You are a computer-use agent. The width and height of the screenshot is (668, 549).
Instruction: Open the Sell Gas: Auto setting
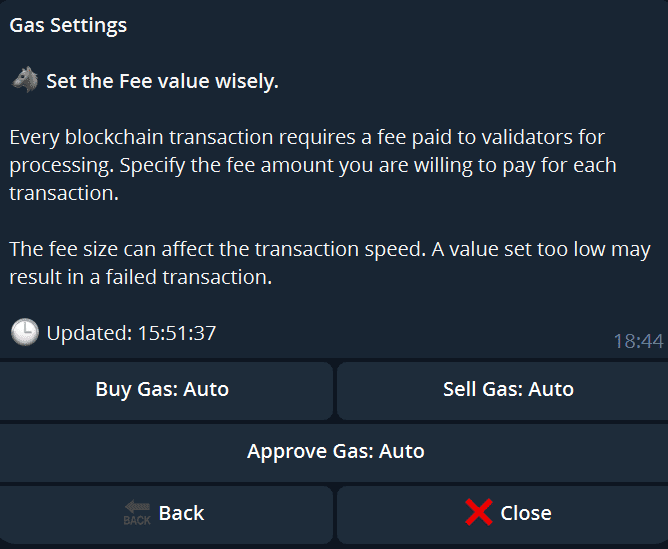[x=503, y=391]
